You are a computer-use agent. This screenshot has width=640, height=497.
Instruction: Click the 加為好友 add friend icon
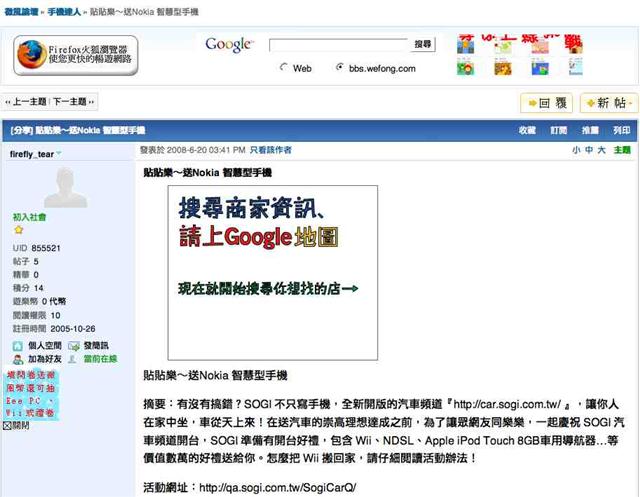(18, 359)
